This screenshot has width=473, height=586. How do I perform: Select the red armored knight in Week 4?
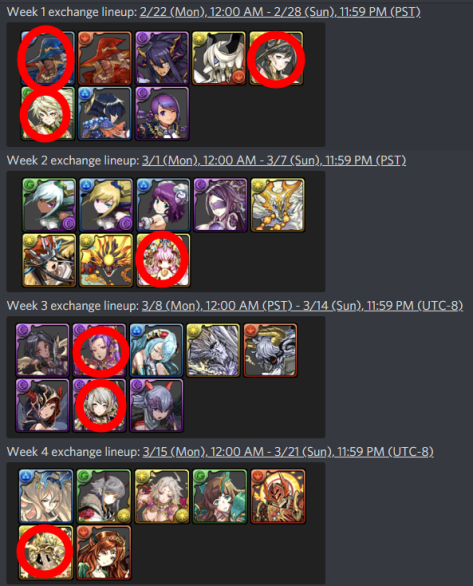click(x=278, y=496)
